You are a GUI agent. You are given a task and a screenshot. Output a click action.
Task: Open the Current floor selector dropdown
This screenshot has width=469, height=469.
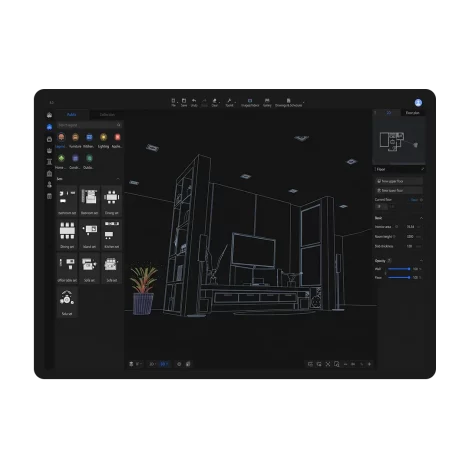pyautogui.click(x=381, y=206)
